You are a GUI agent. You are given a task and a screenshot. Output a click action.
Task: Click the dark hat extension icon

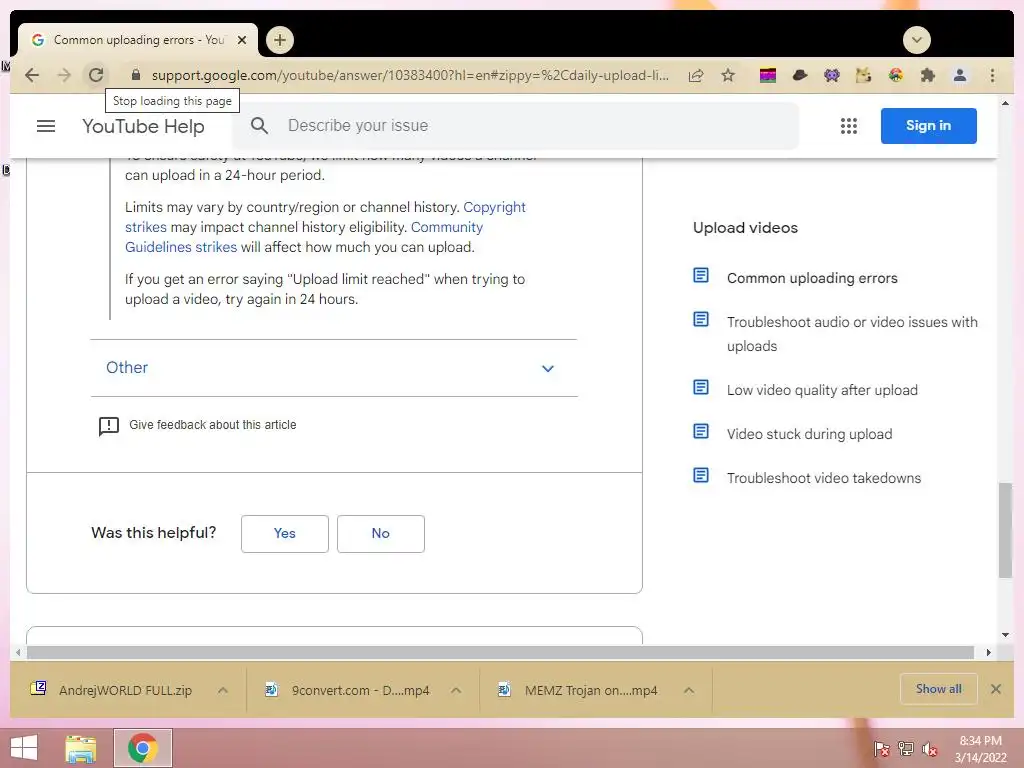800,76
